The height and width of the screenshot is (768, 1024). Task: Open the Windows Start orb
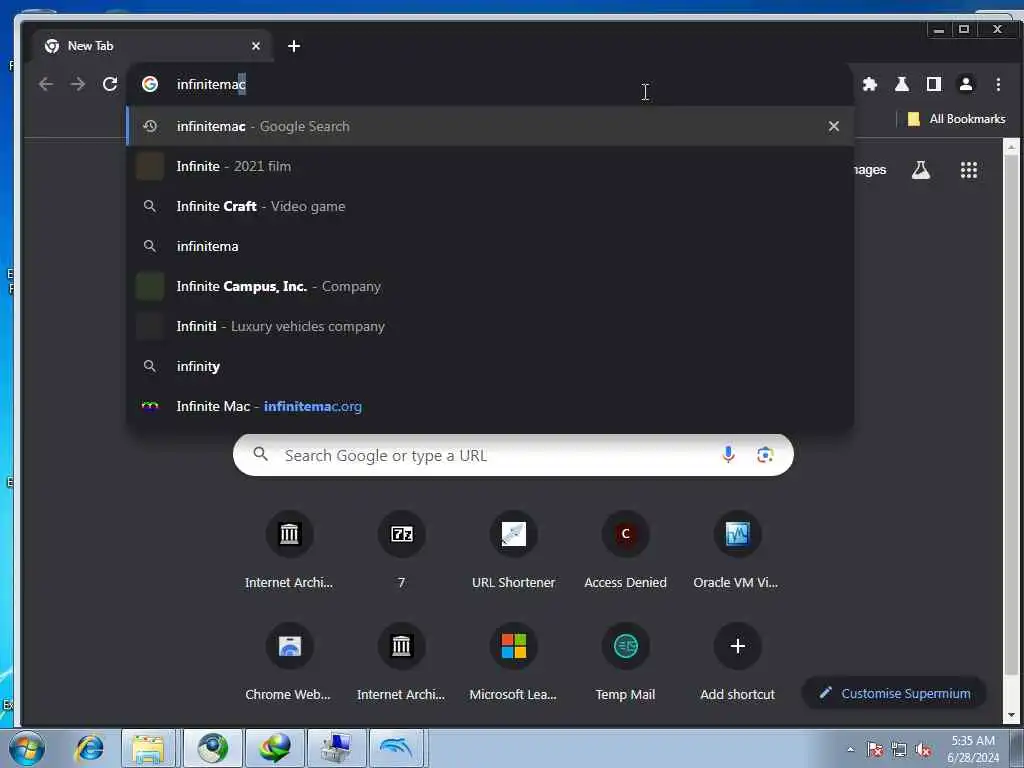pyautogui.click(x=27, y=748)
